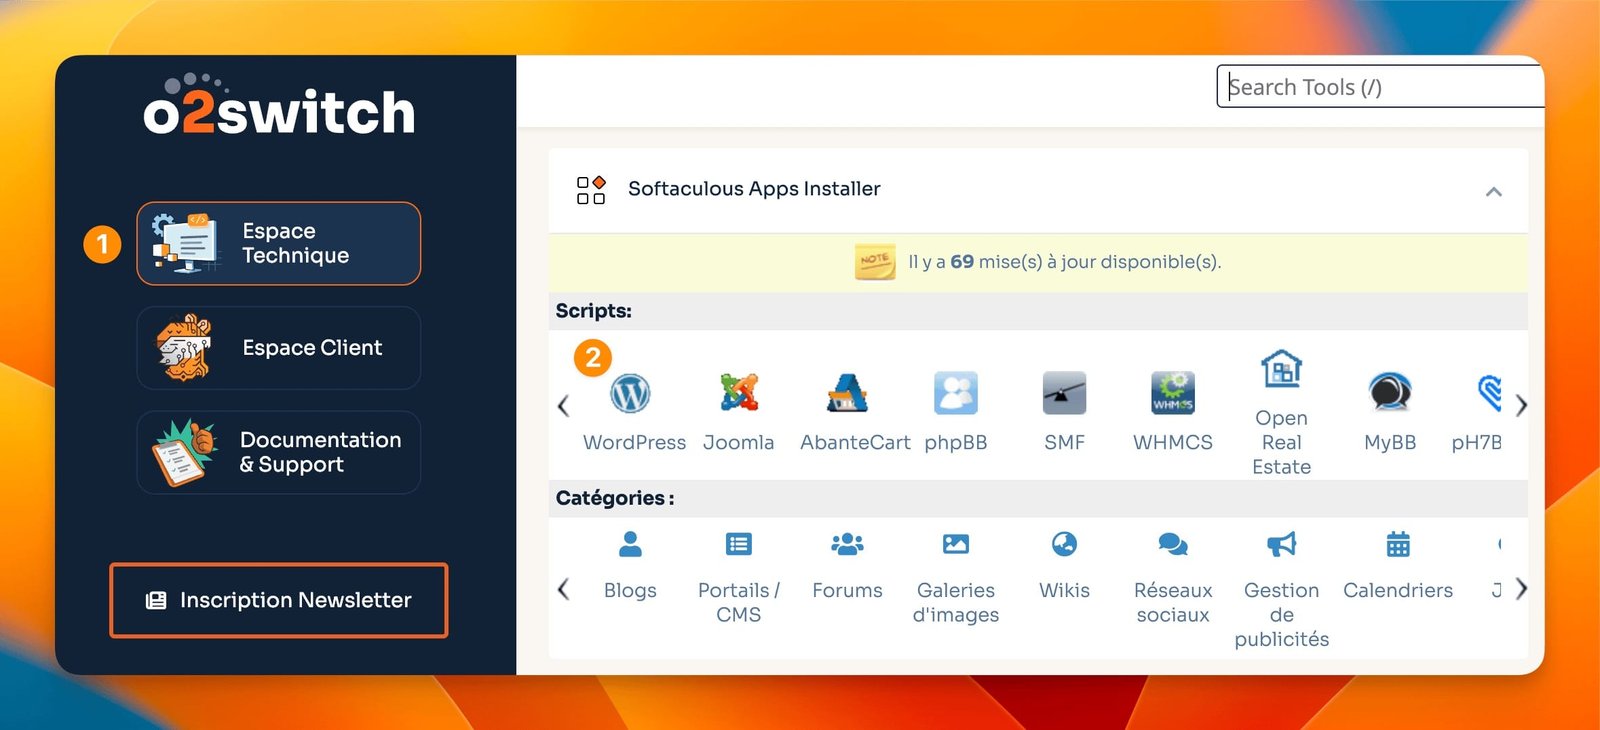Click the Wikis category label
1600x730 pixels.
(1064, 590)
